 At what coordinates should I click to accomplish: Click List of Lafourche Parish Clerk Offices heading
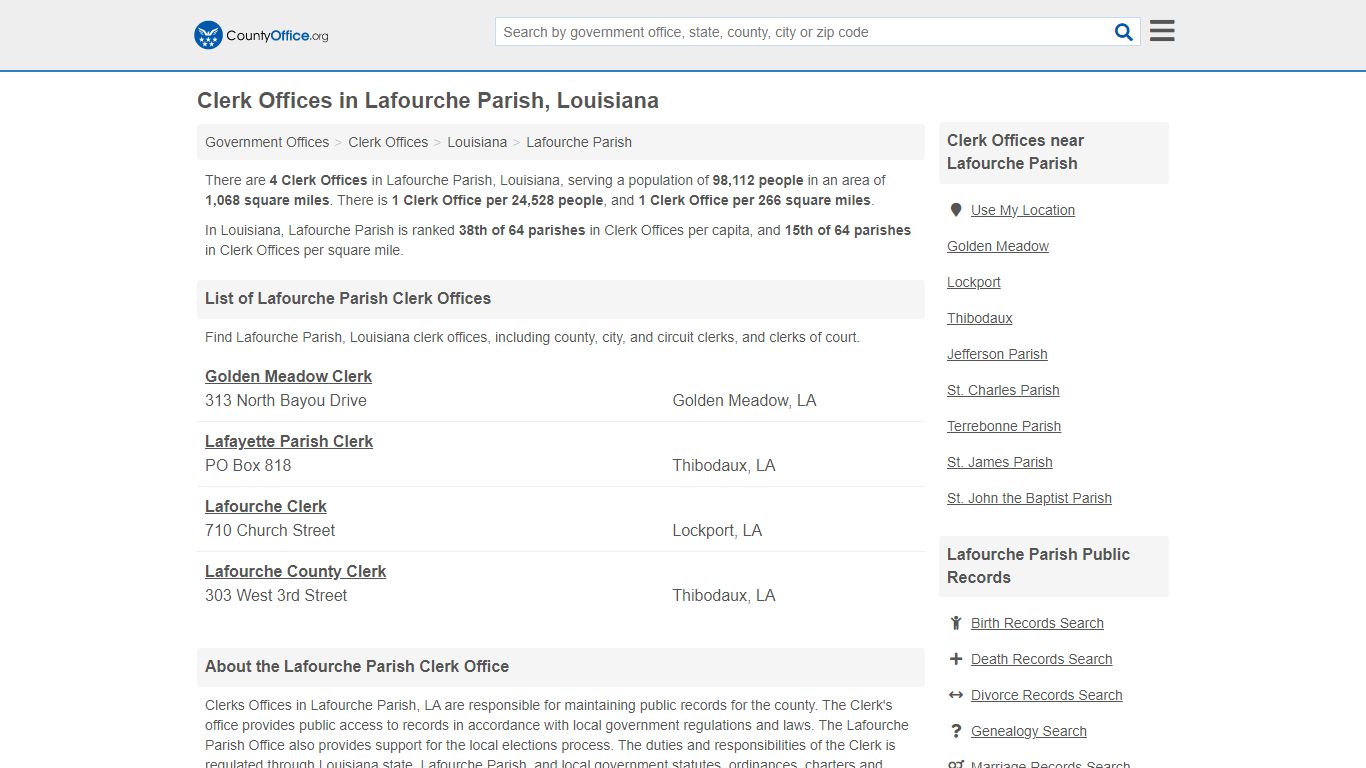(348, 298)
